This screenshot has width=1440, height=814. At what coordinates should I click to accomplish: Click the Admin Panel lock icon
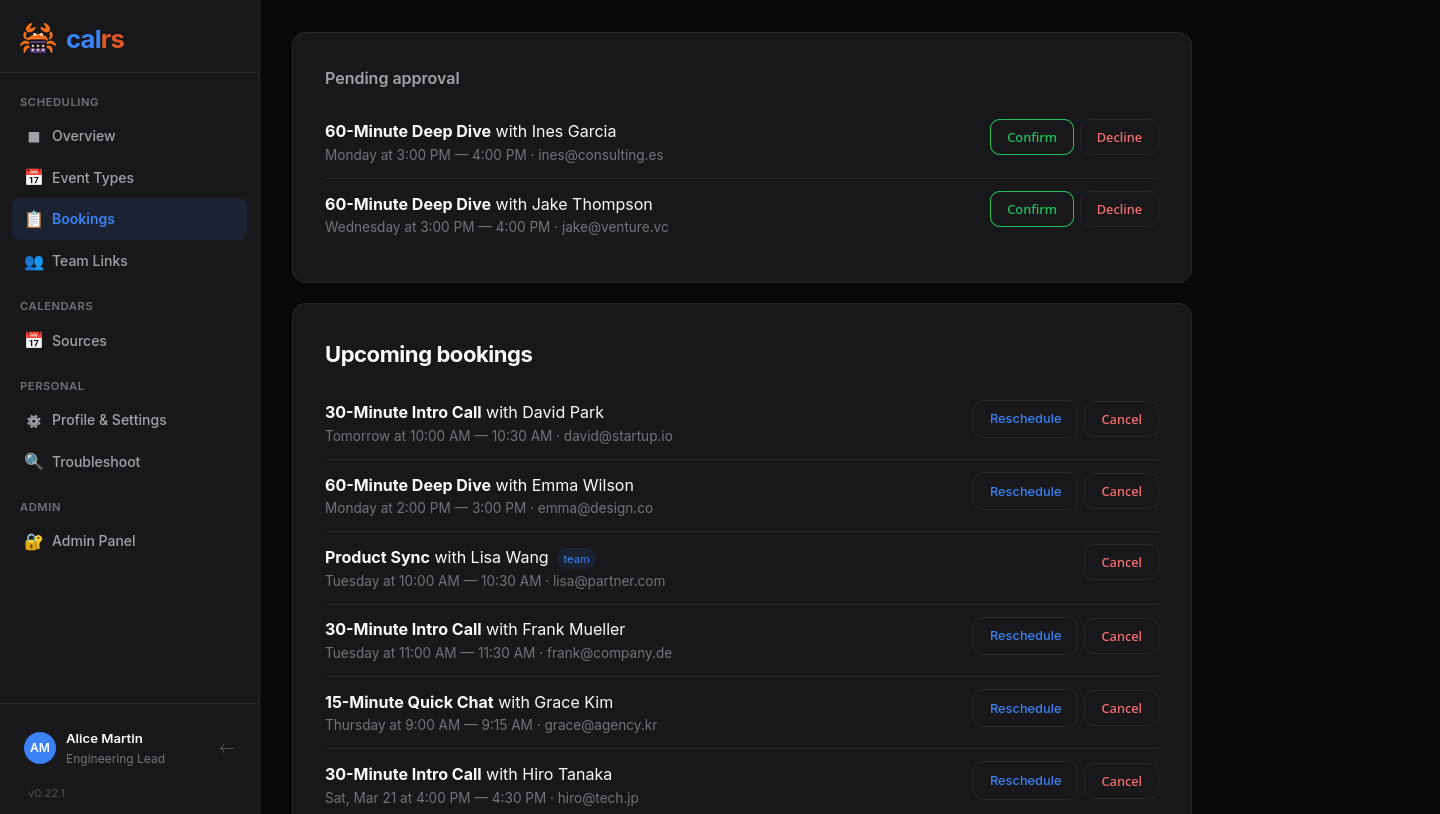pos(34,541)
